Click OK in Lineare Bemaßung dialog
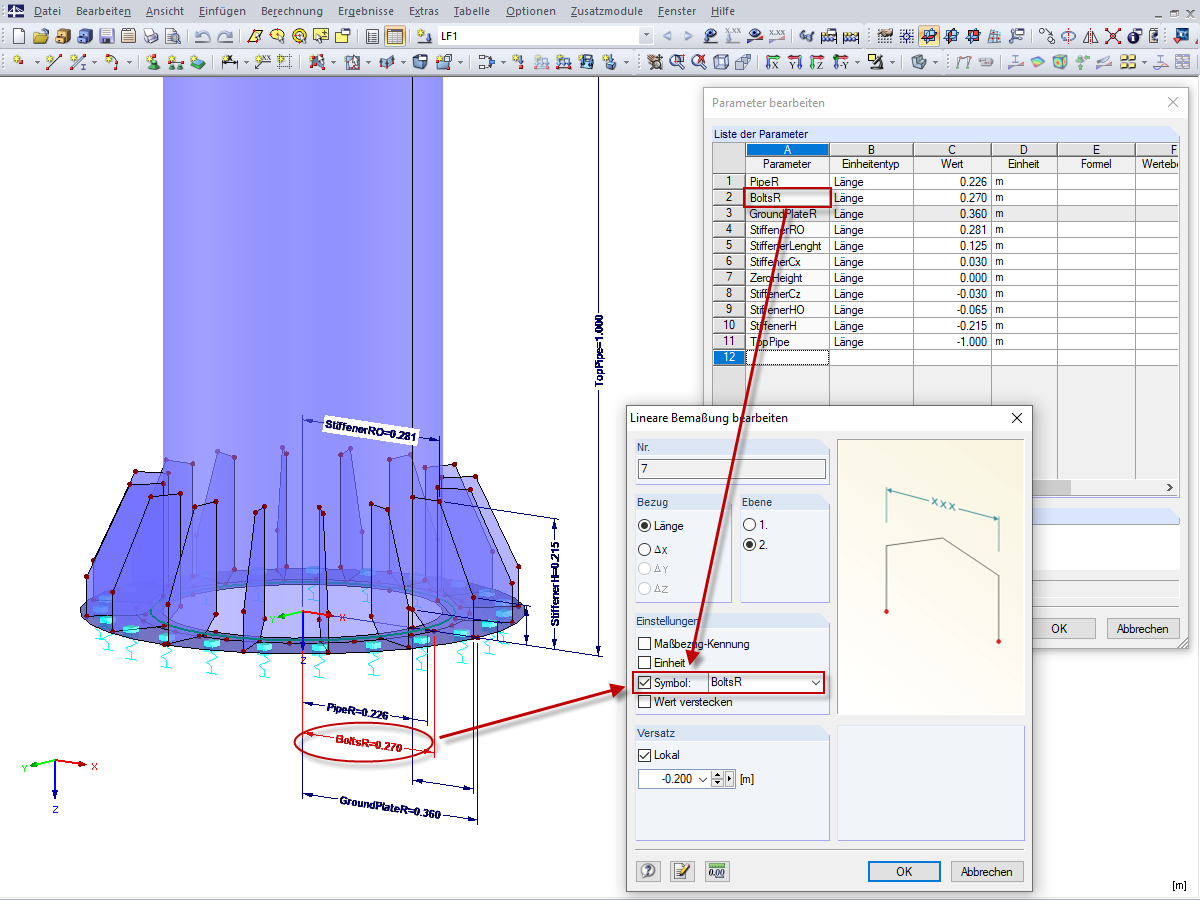This screenshot has height=900, width=1200. tap(904, 871)
